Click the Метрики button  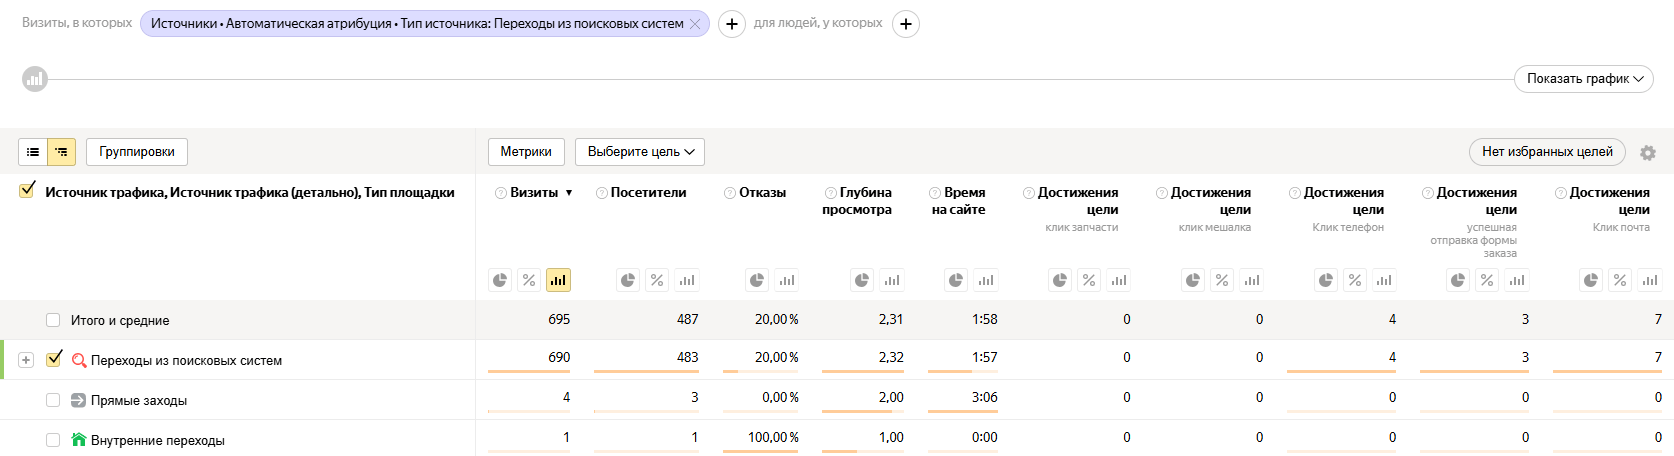(526, 152)
